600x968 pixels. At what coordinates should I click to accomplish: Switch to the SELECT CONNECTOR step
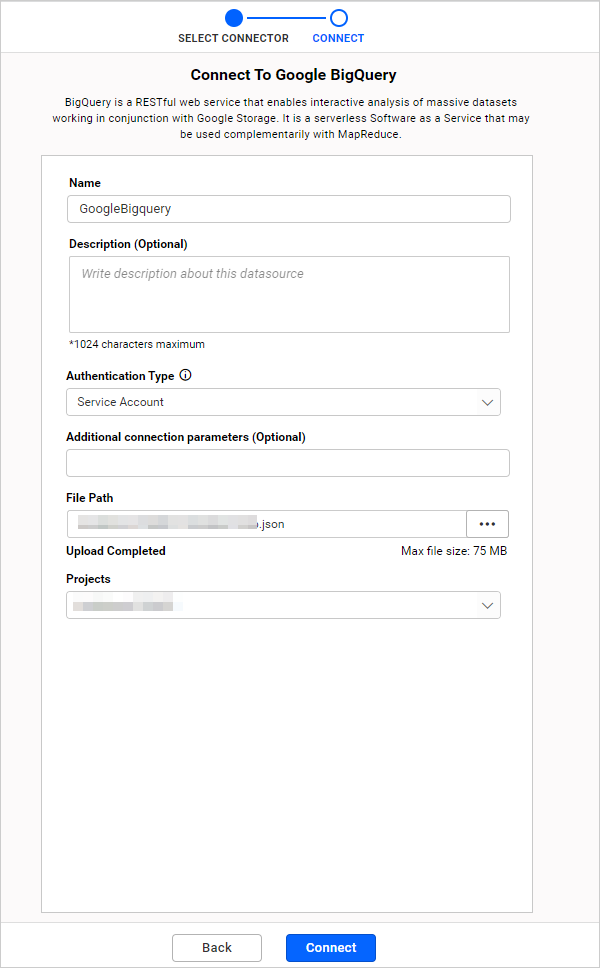233,38
